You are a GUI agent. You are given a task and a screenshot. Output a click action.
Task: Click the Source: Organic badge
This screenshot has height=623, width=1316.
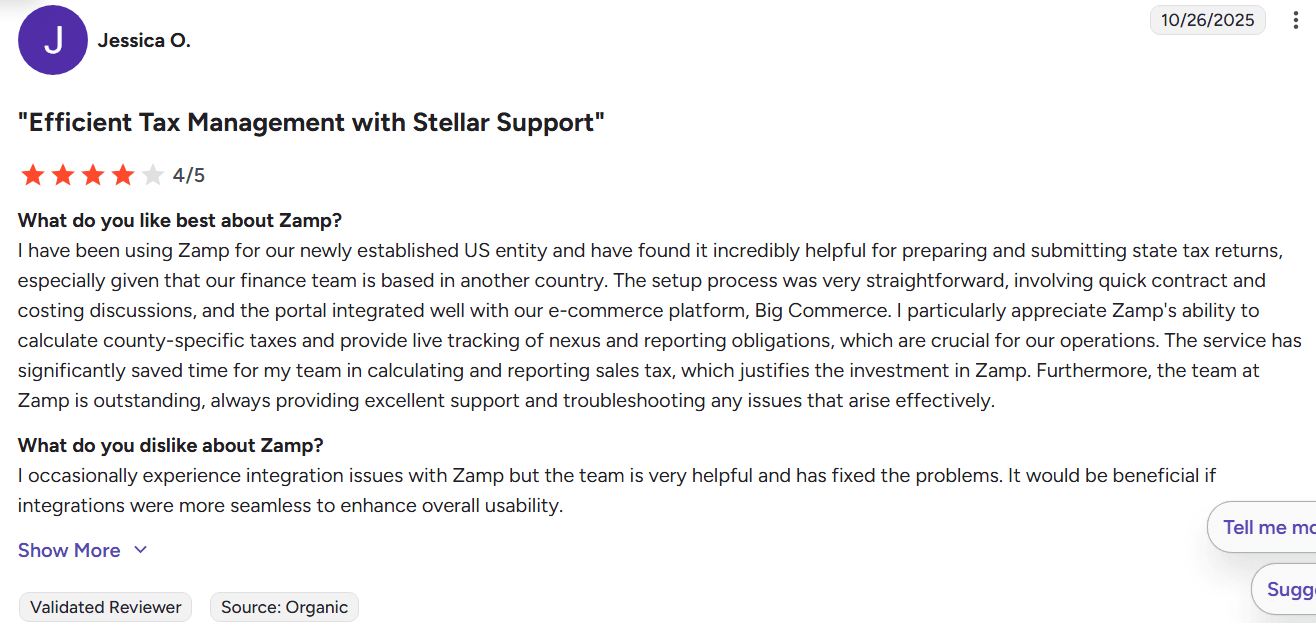(284, 607)
